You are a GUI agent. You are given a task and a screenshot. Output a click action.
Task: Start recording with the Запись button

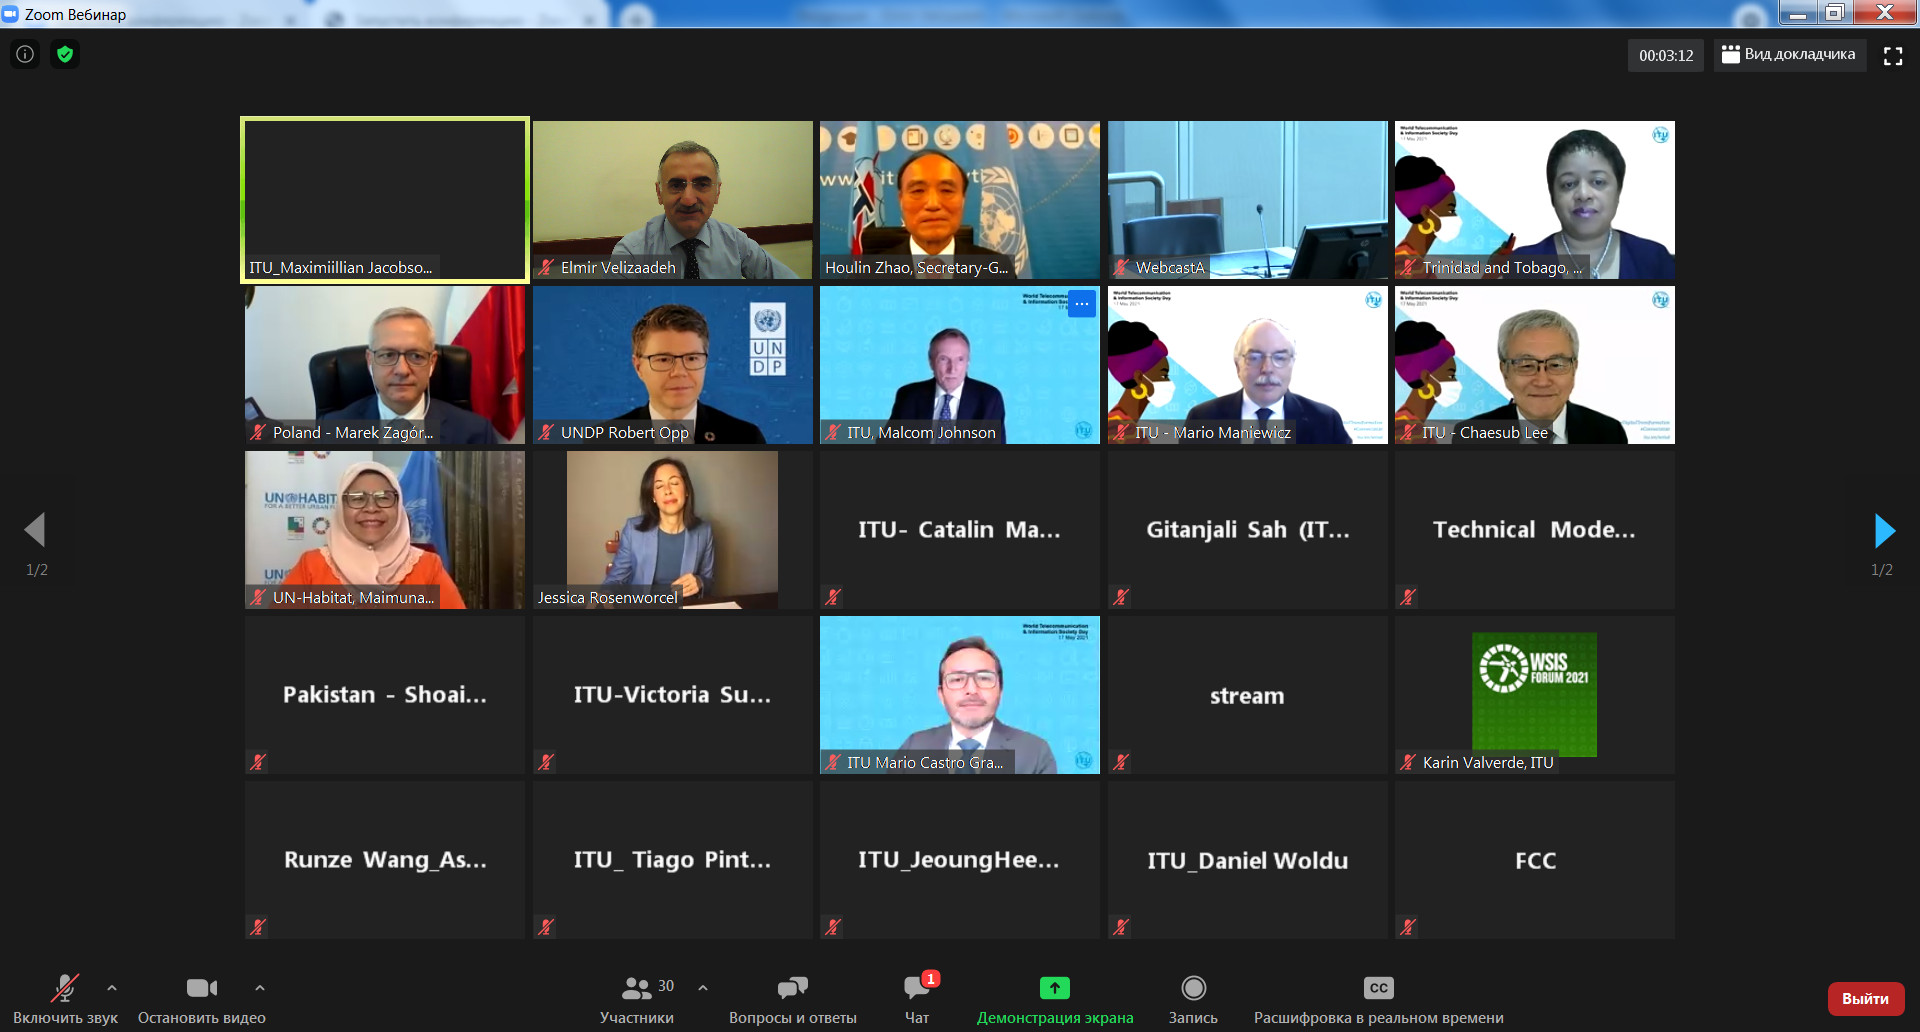point(1193,999)
